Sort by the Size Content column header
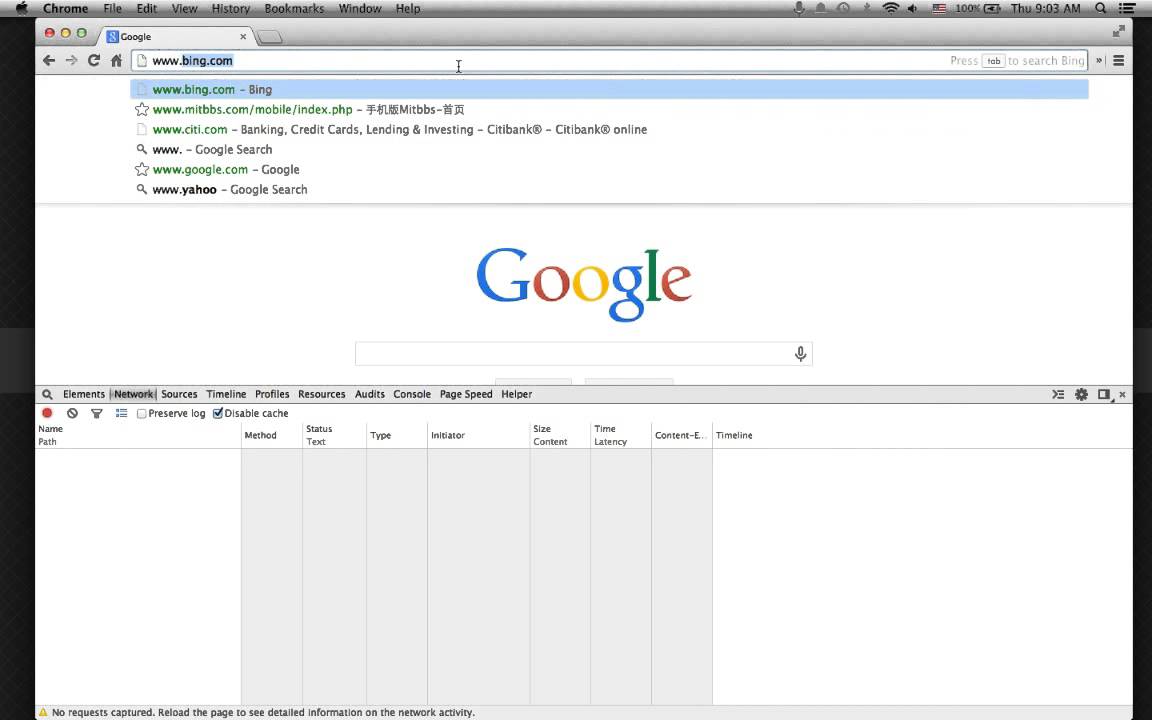This screenshot has width=1152, height=720. pyautogui.click(x=560, y=436)
